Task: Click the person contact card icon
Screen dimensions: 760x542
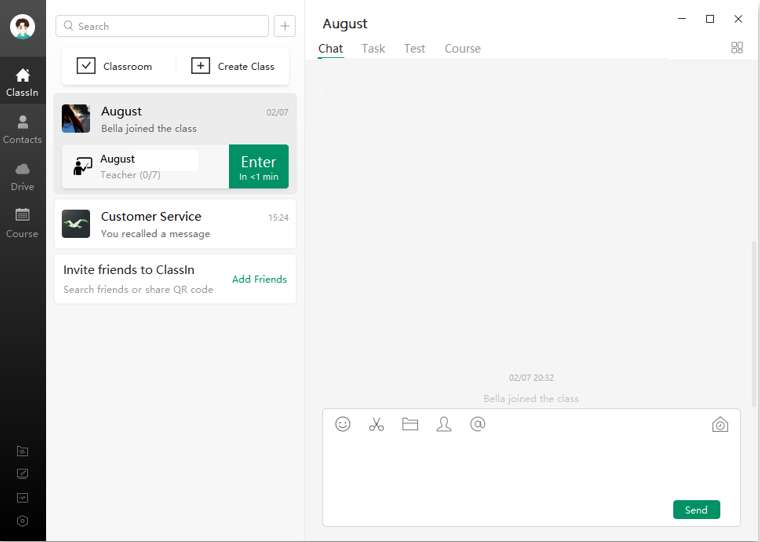Action: (444, 424)
